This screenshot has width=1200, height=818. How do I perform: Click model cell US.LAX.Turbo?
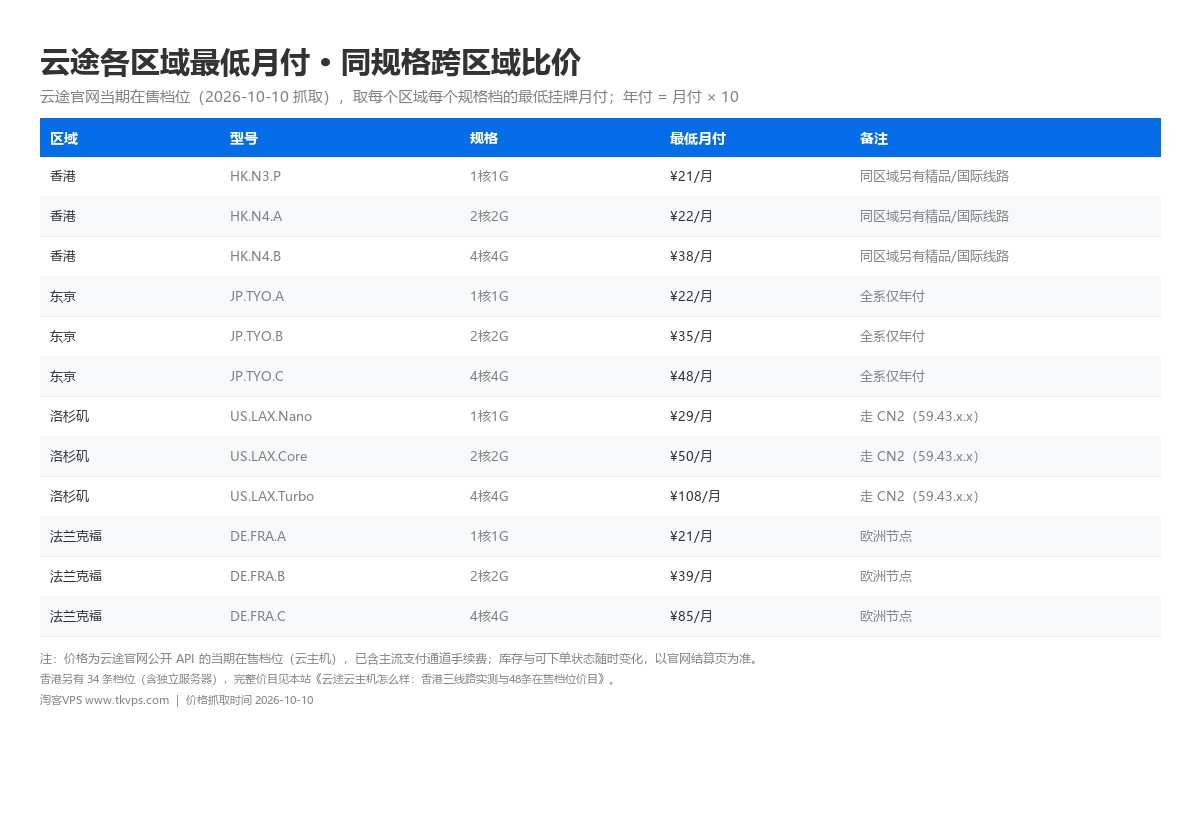click(x=272, y=496)
